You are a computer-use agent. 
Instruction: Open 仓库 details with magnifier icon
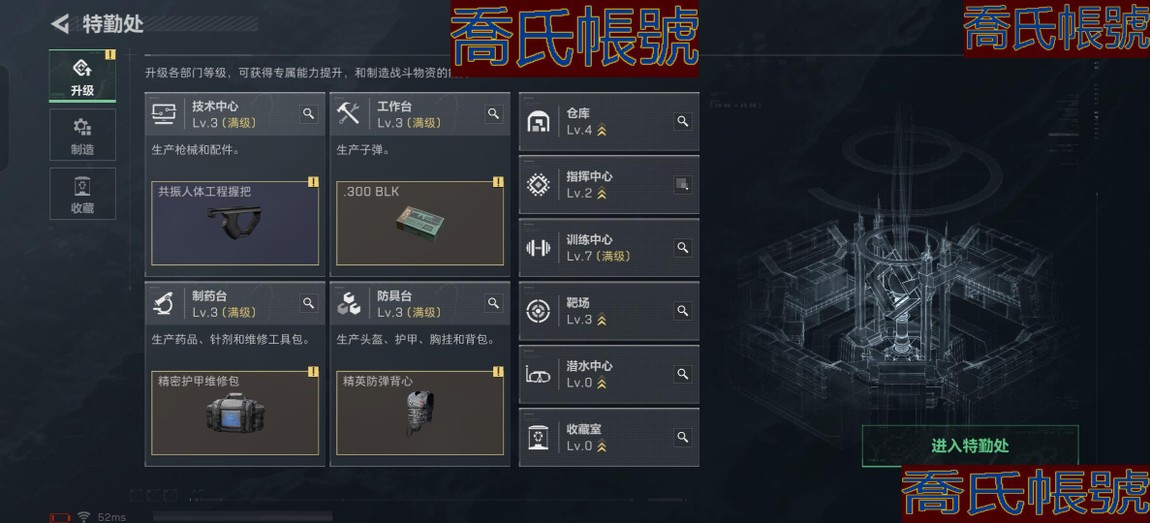click(683, 122)
